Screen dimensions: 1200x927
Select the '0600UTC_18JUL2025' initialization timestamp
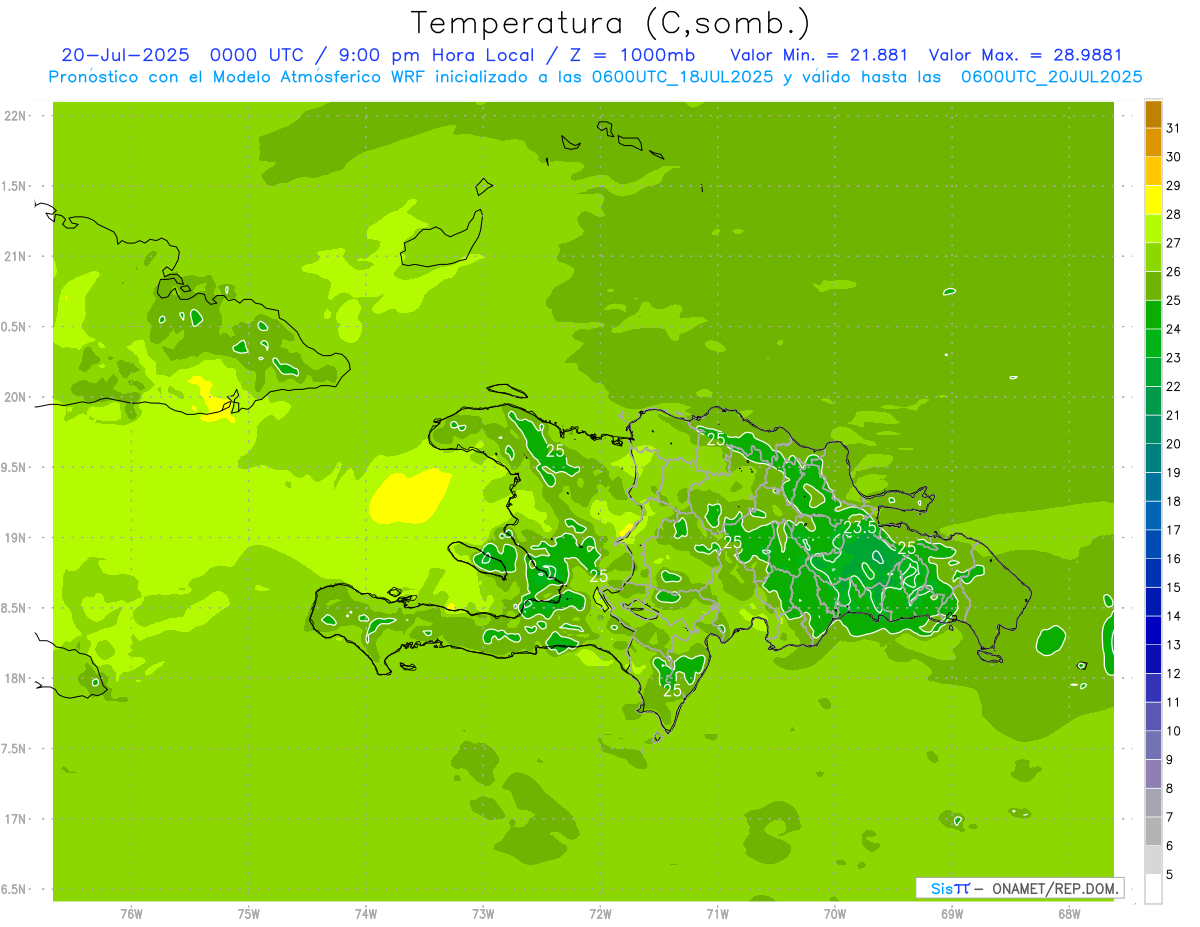682,77
